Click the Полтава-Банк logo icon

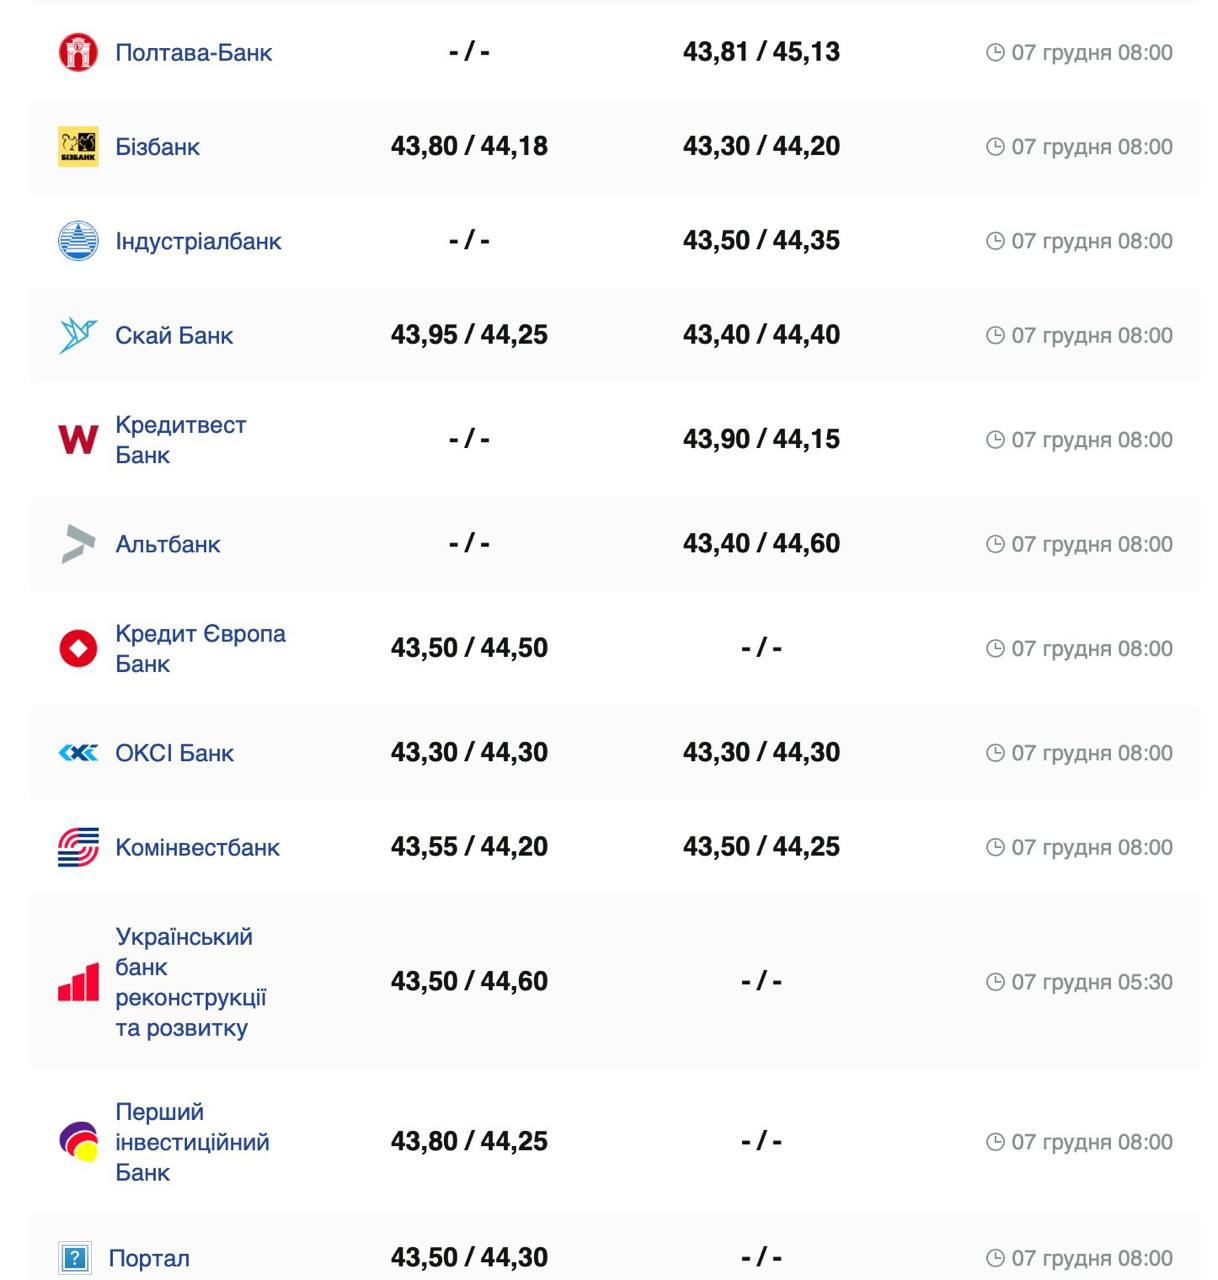point(78,52)
